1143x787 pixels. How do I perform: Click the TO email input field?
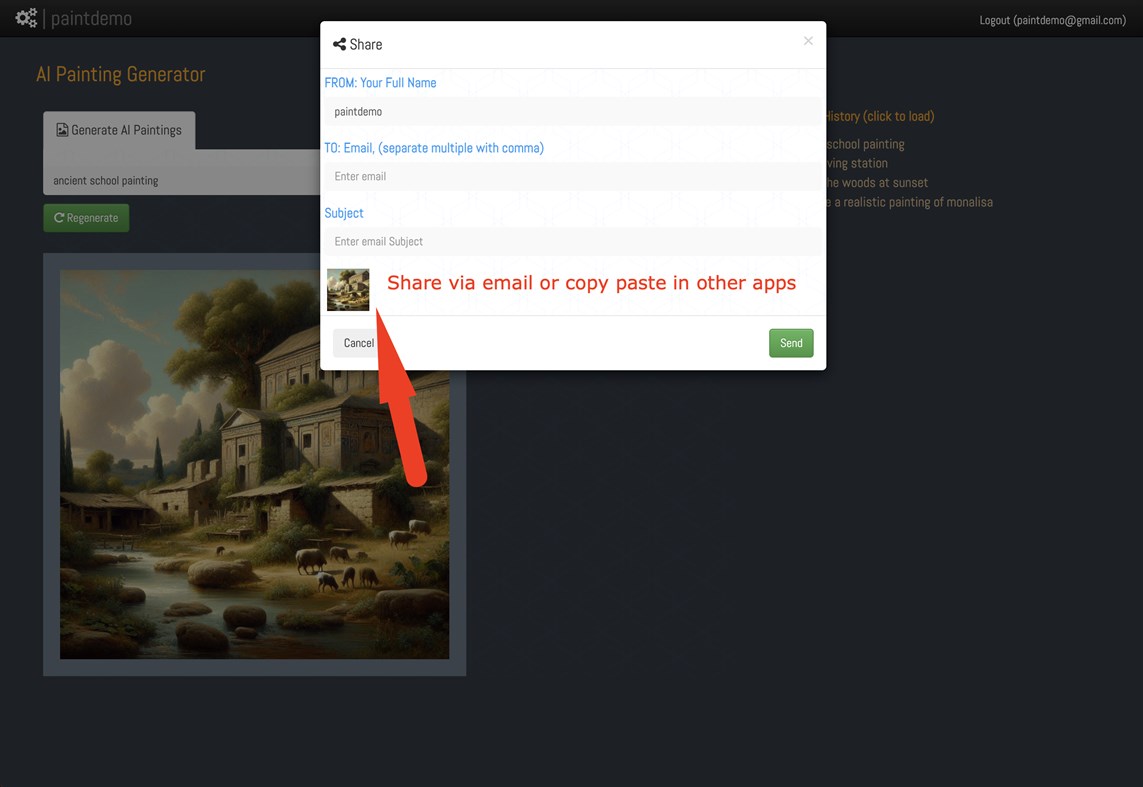[573, 176]
